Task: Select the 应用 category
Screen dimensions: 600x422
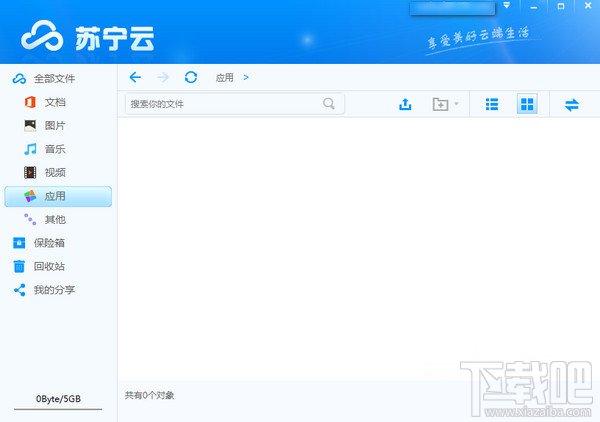Action: (58, 196)
